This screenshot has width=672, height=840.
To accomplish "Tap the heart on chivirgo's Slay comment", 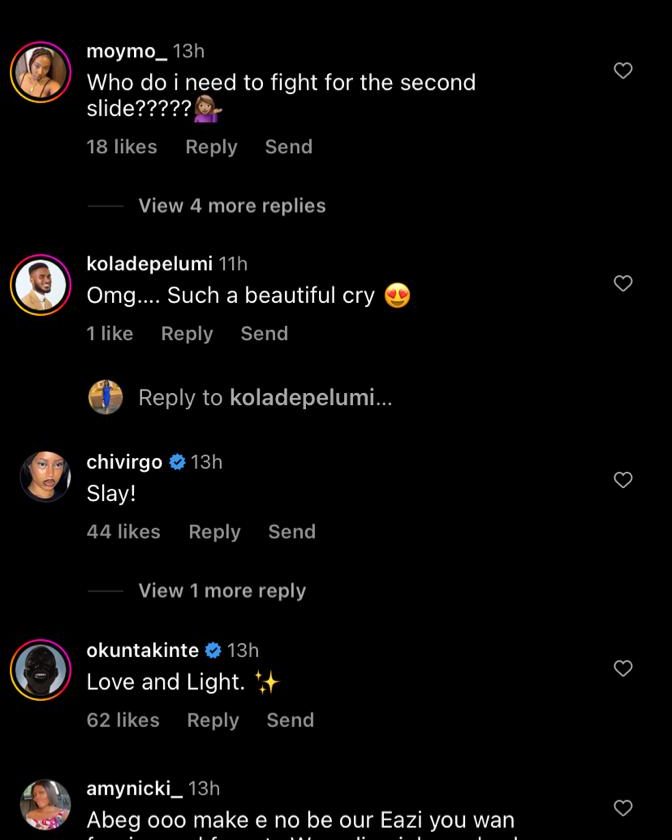I will tap(623, 480).
